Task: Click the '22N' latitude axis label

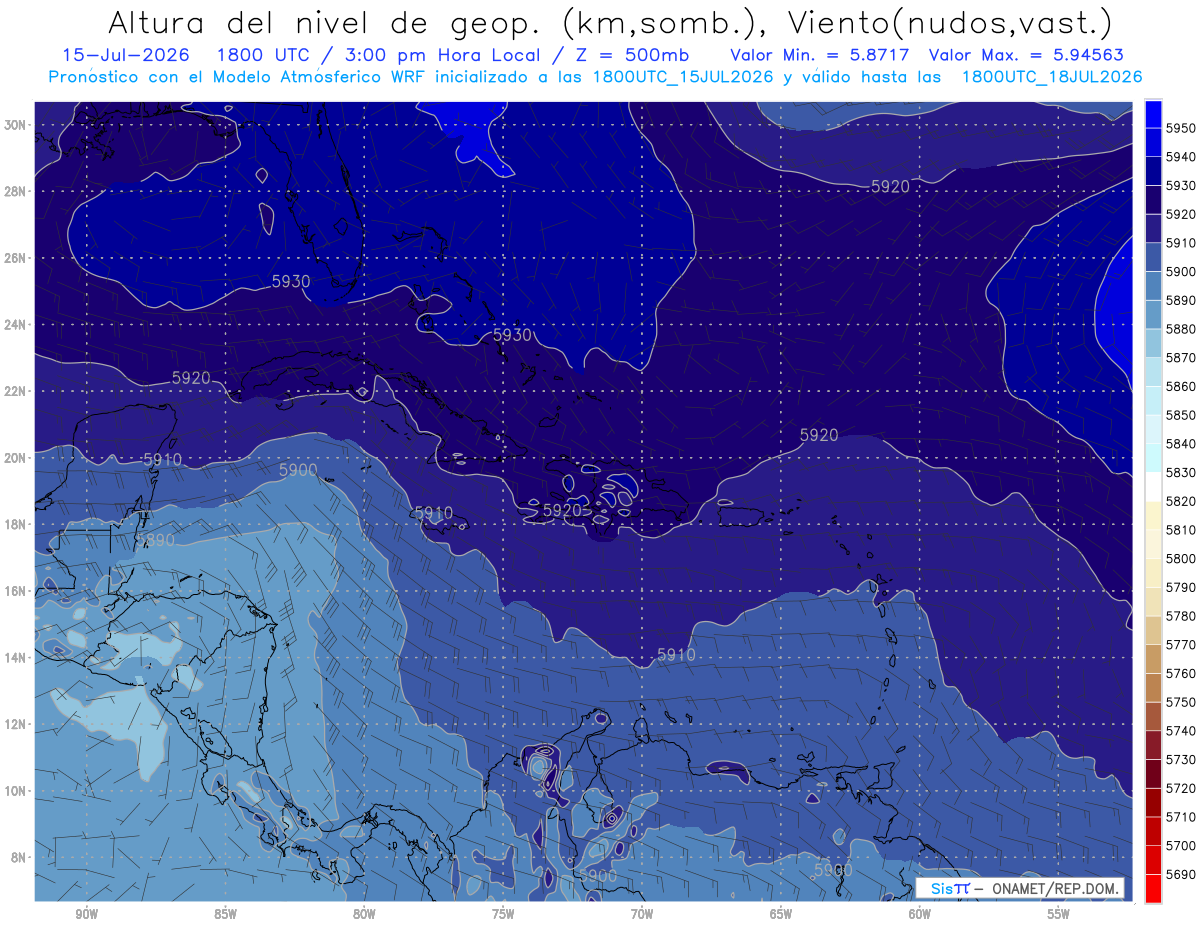Action: point(15,391)
